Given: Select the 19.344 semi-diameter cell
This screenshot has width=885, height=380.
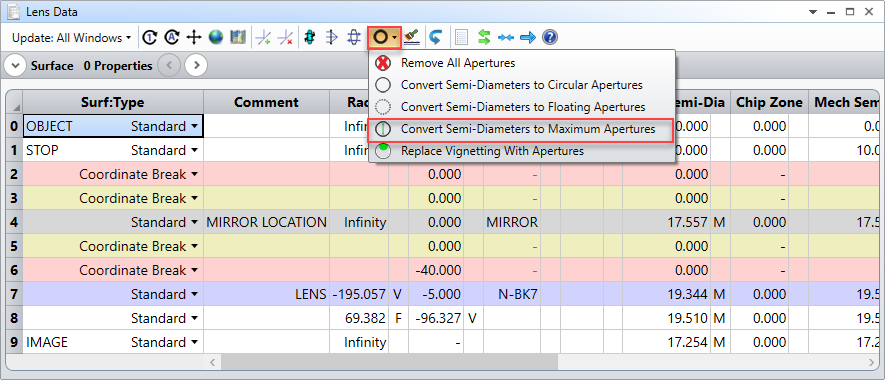Looking at the screenshot, I should click(x=666, y=294).
